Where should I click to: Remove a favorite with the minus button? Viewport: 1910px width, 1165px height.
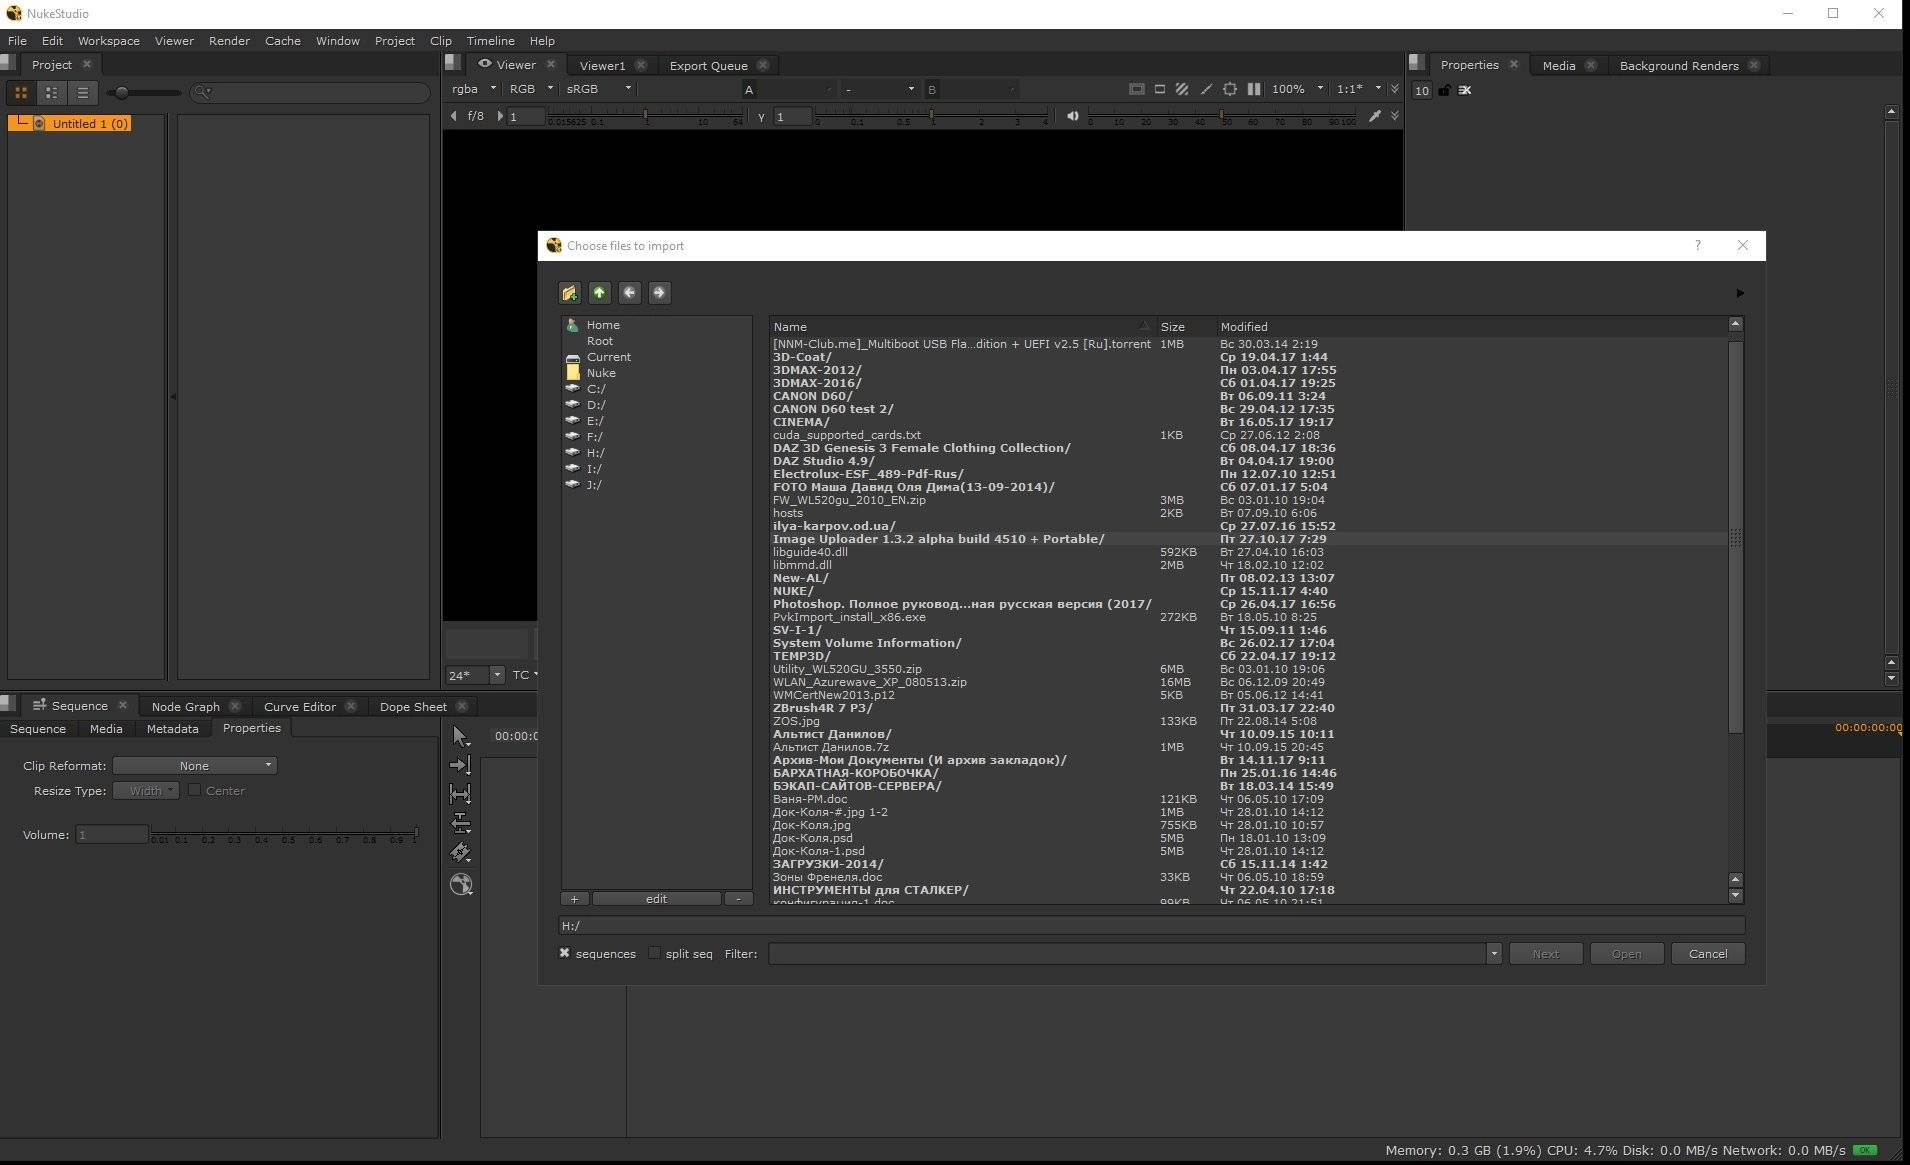[x=739, y=899]
